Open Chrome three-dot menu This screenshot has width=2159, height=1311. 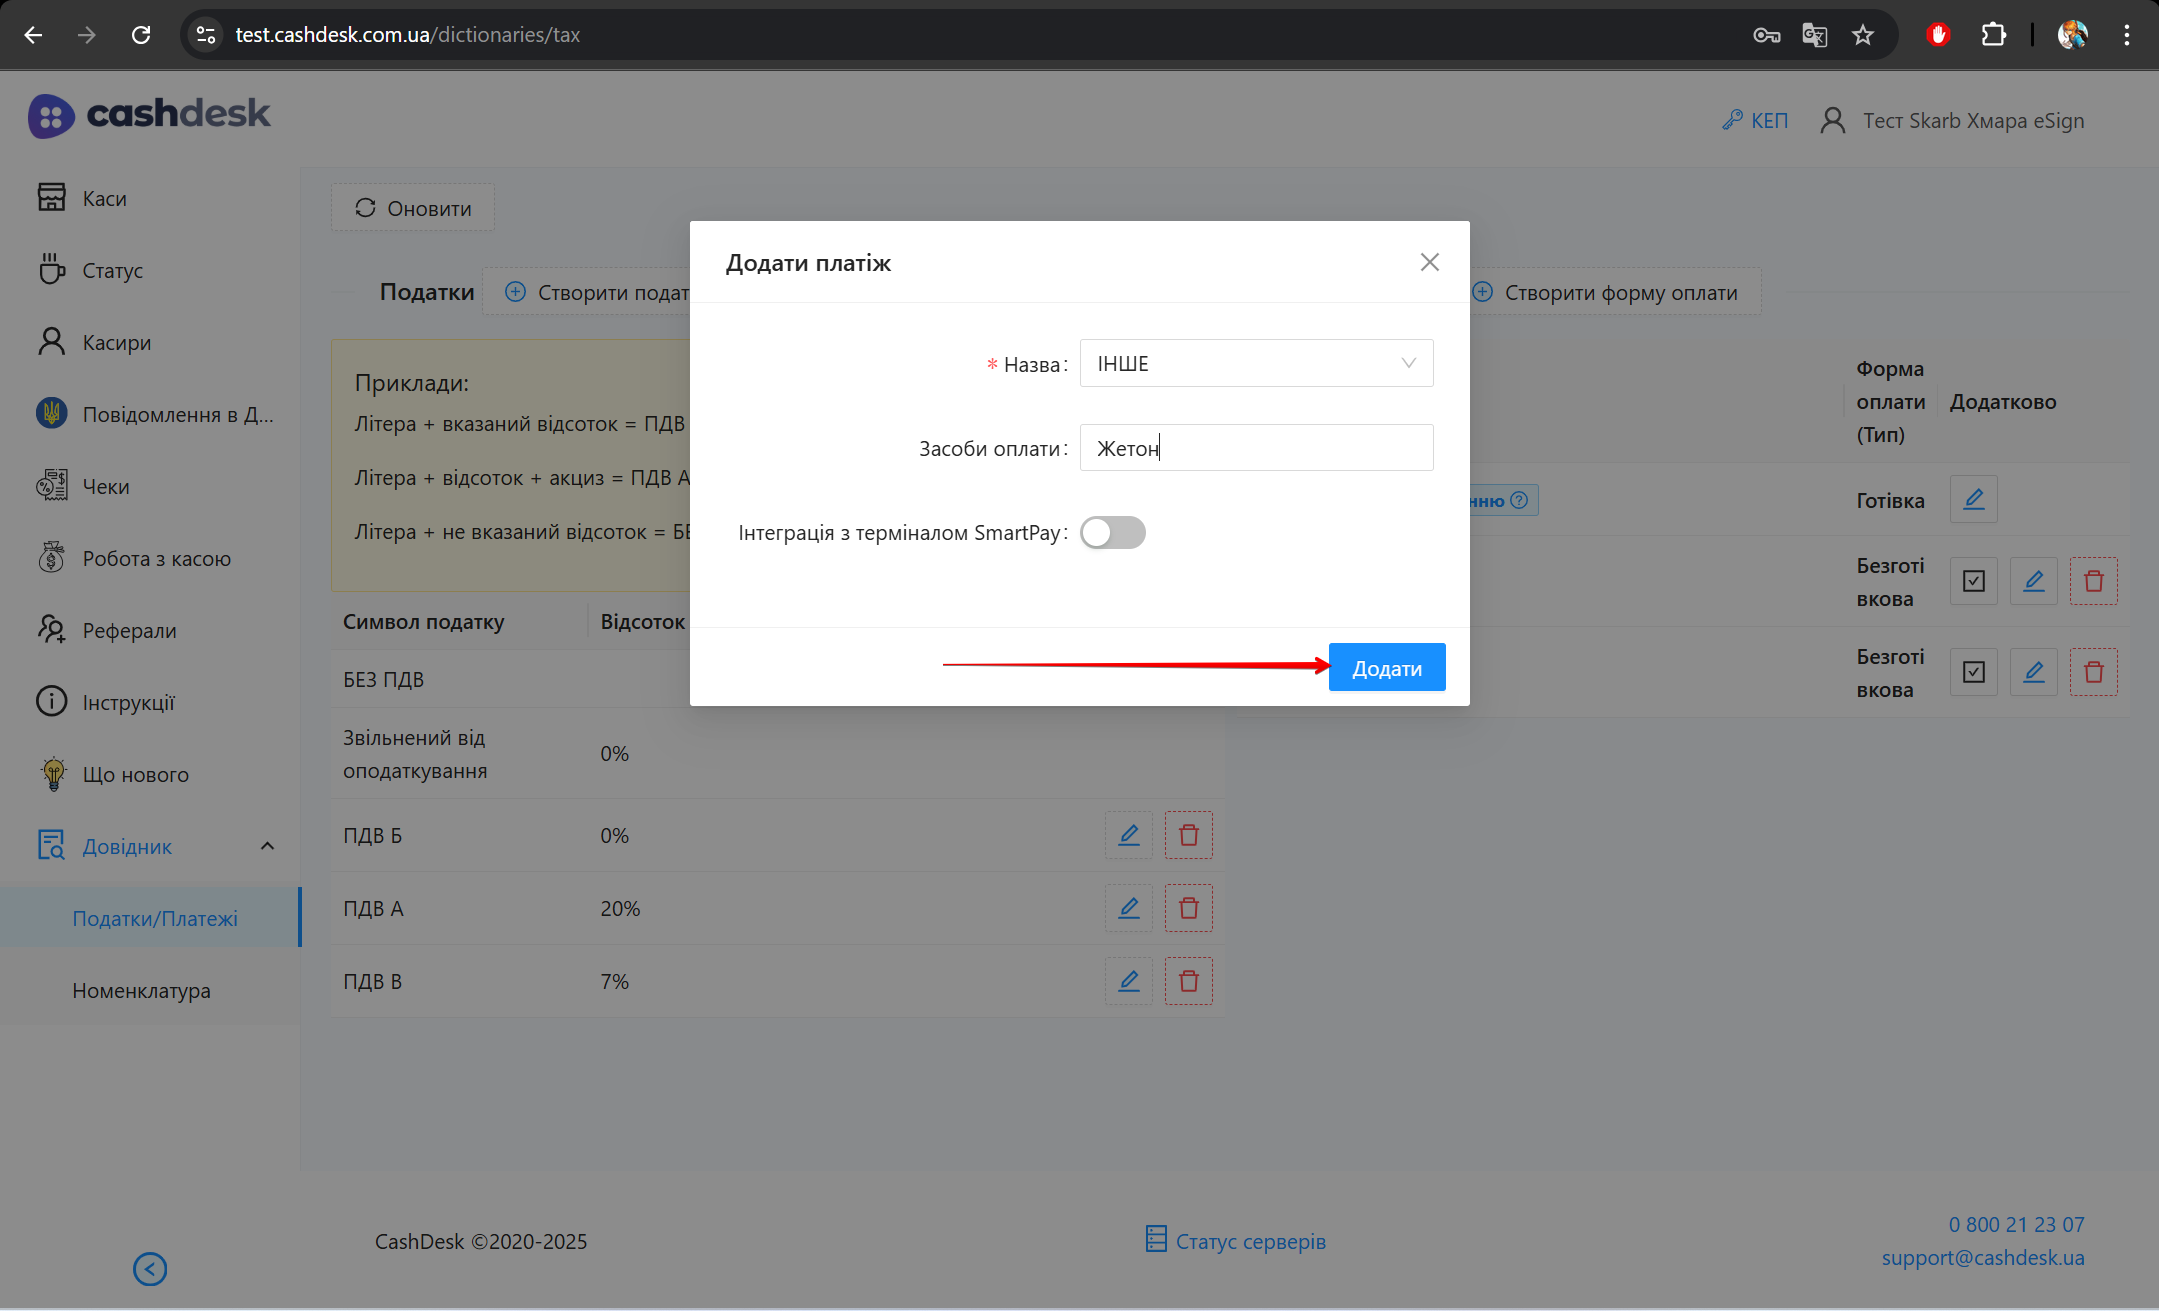coord(2126,35)
